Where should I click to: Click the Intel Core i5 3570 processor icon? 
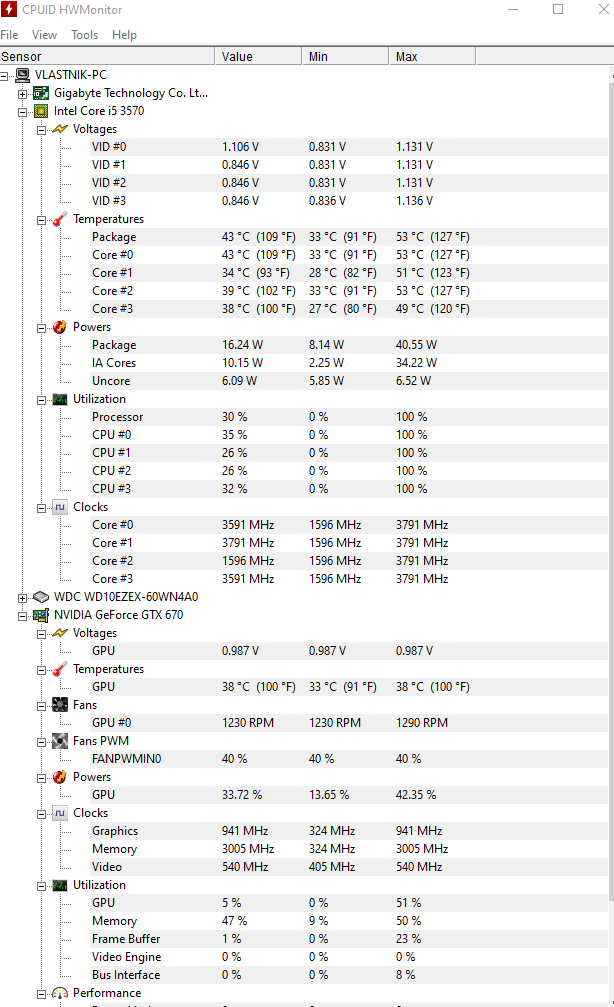click(41, 111)
